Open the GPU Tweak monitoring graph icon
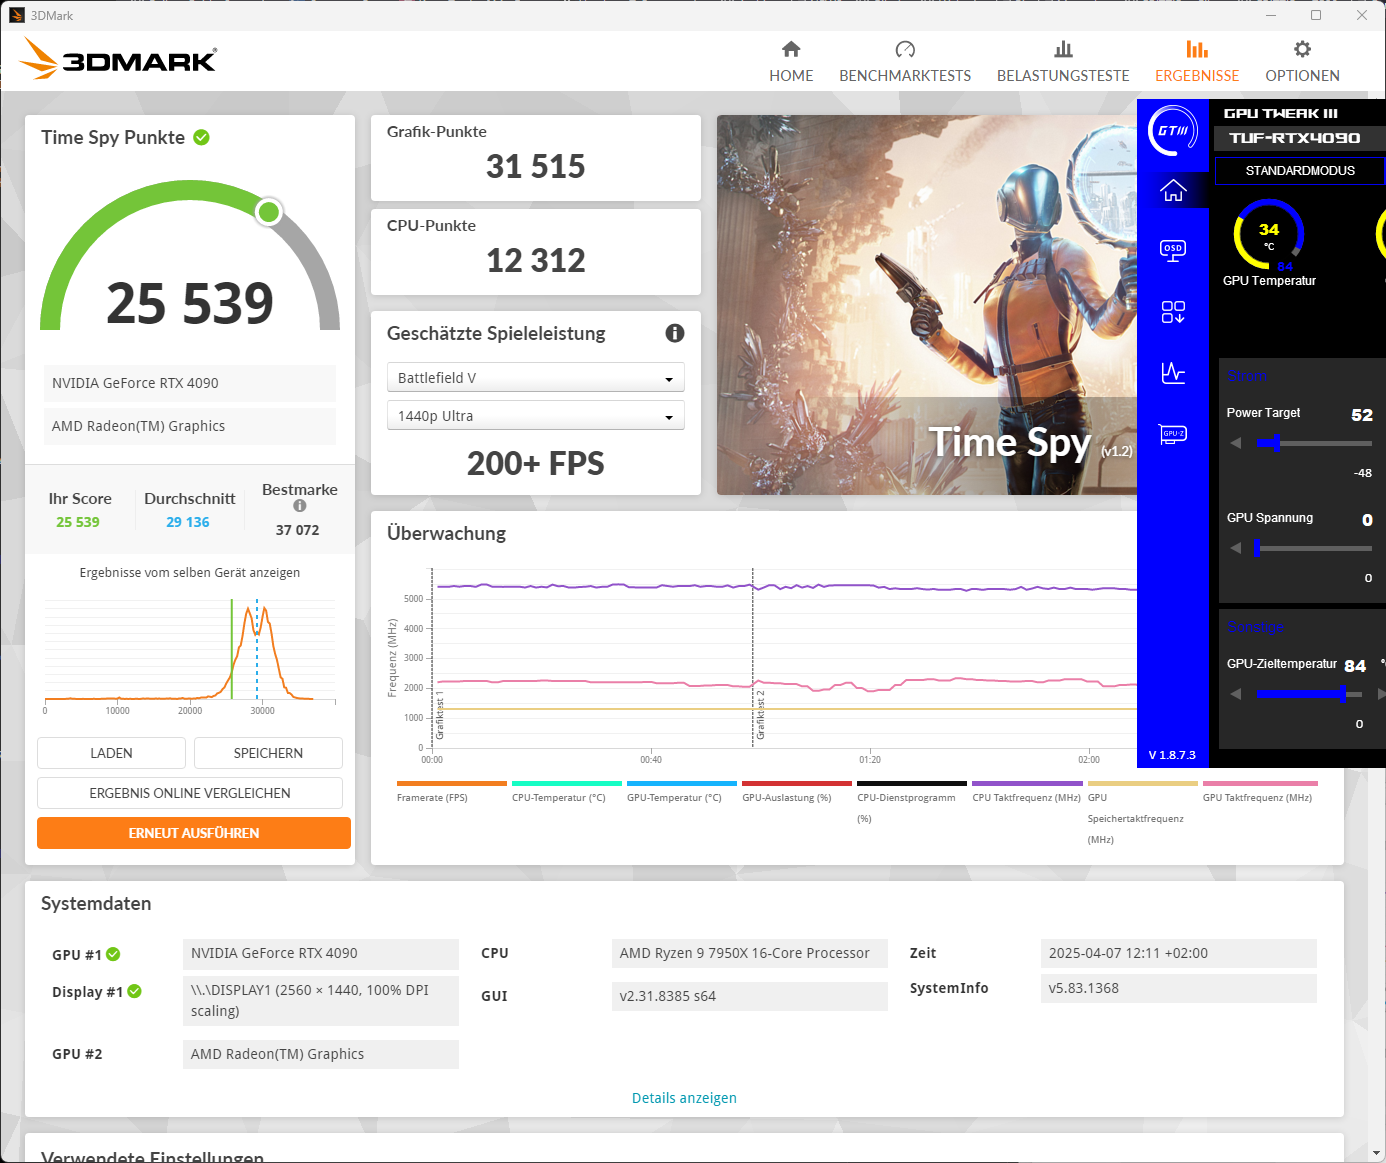The image size is (1386, 1163). (1173, 373)
